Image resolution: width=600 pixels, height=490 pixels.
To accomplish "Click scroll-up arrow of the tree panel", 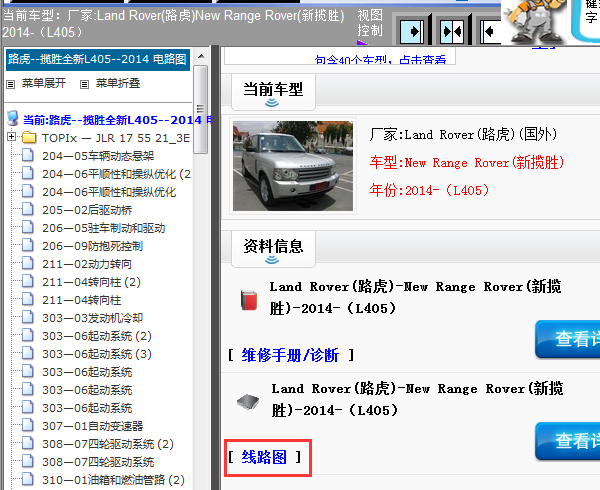I will (x=201, y=57).
